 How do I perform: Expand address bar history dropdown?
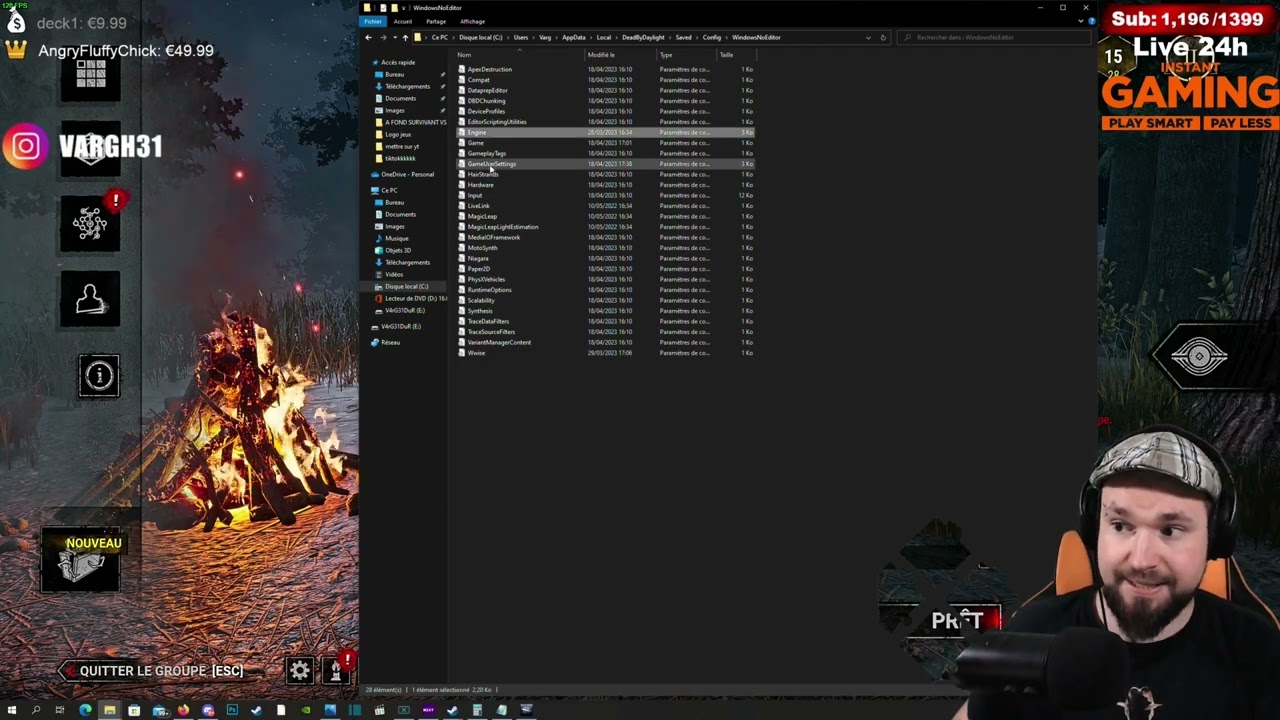[868, 37]
